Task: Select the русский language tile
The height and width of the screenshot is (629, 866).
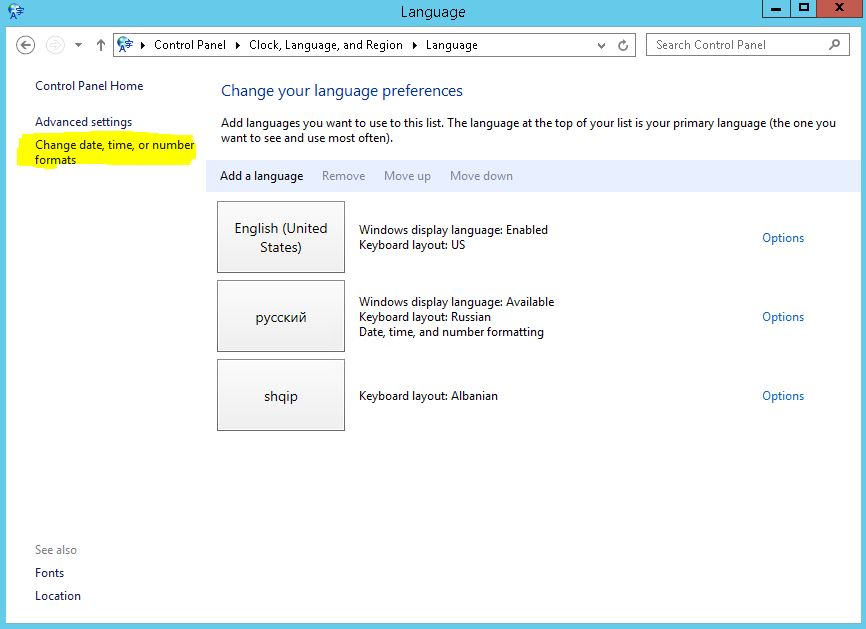Action: pyautogui.click(x=281, y=316)
